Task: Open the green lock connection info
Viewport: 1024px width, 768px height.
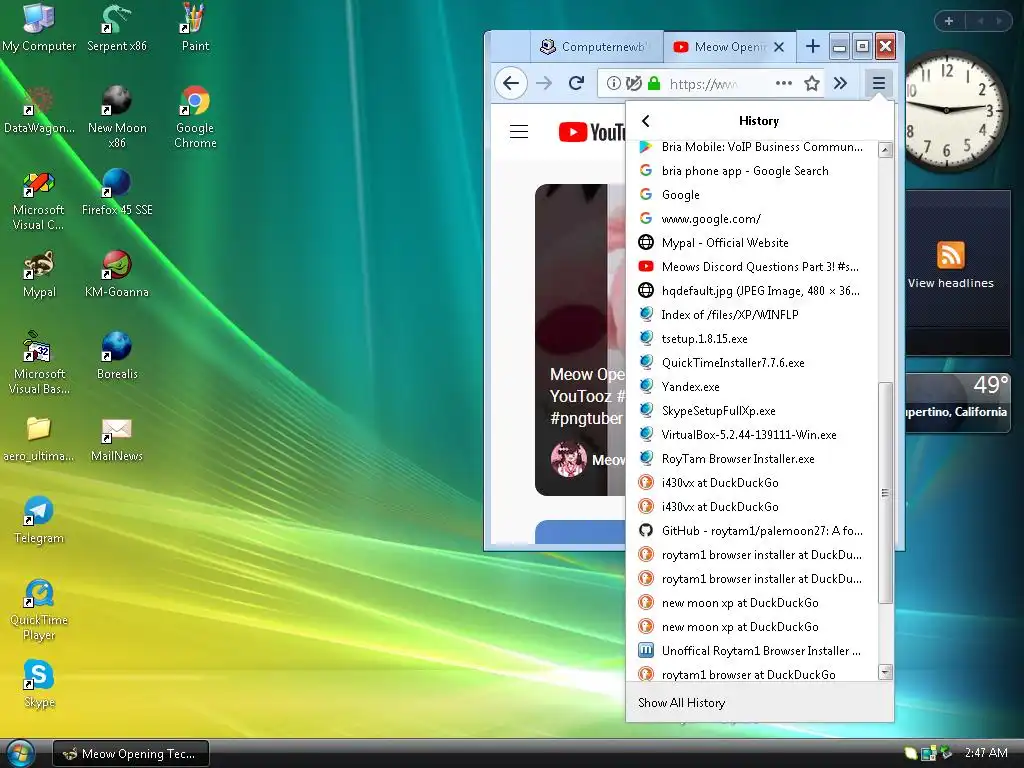Action: 654,83
